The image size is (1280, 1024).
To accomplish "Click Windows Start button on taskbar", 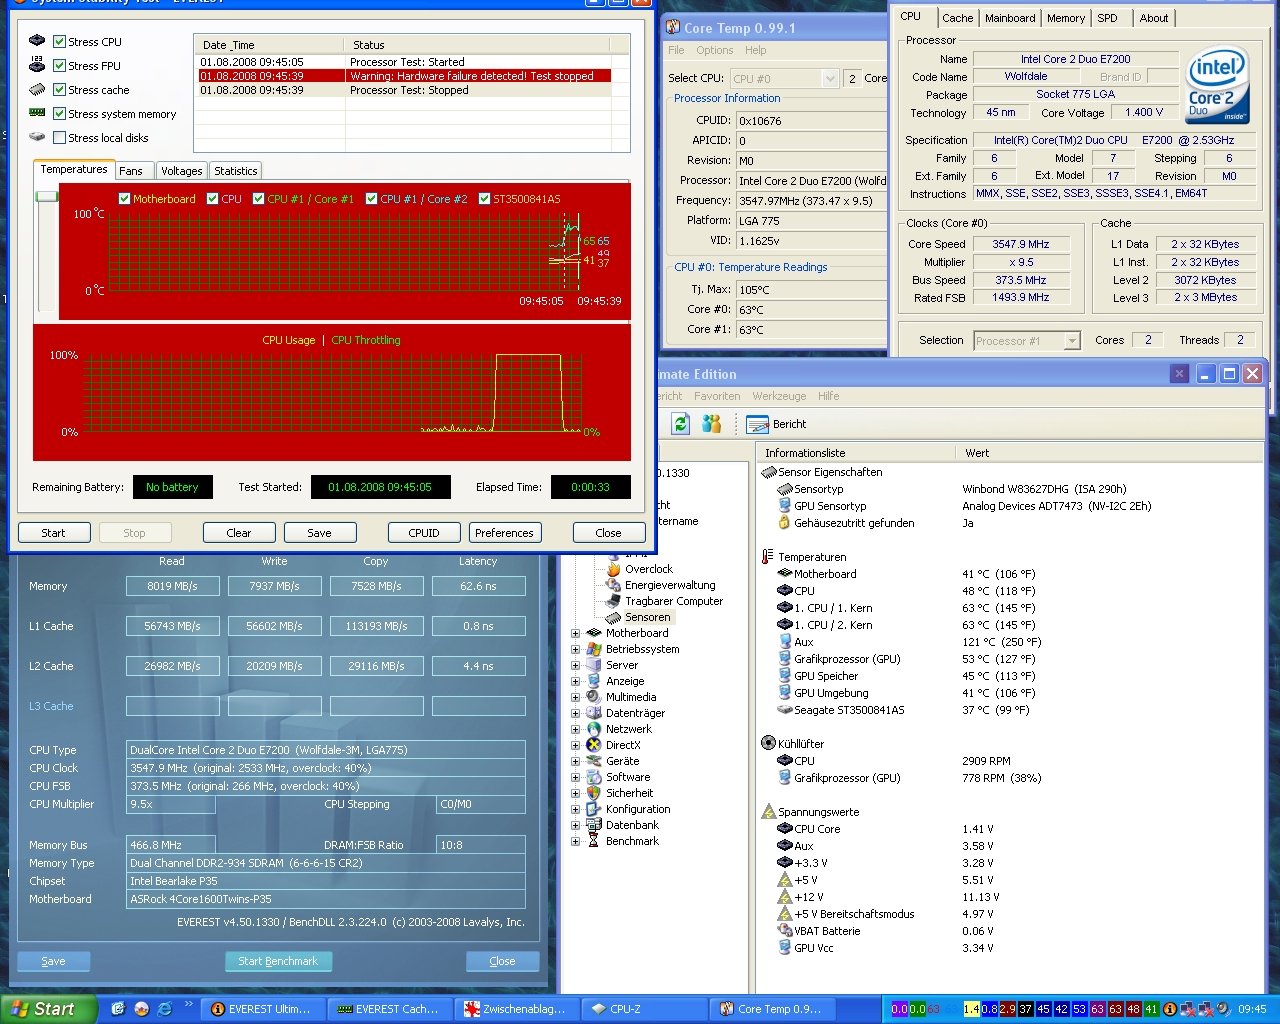I will pos(49,1009).
